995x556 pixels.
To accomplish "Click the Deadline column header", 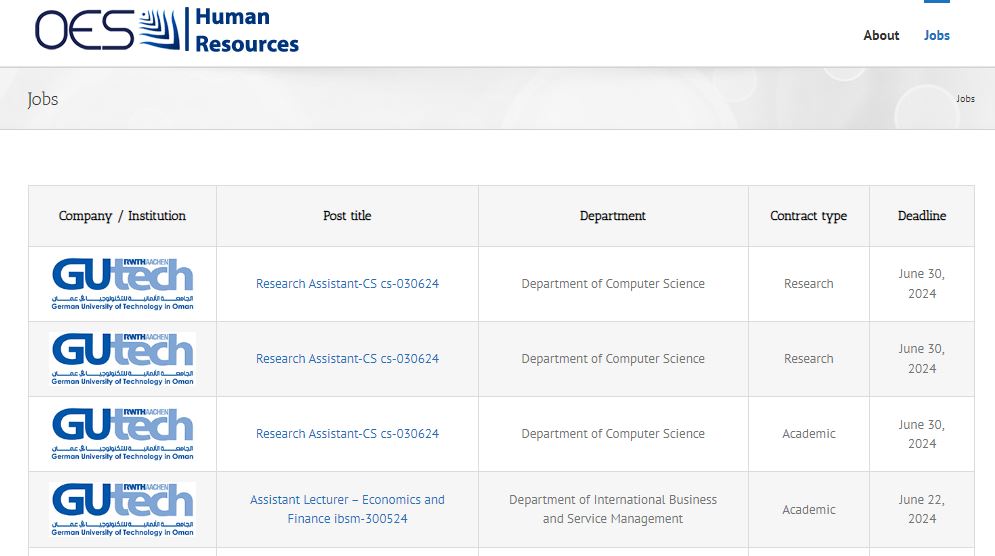I will pyautogui.click(x=921, y=216).
